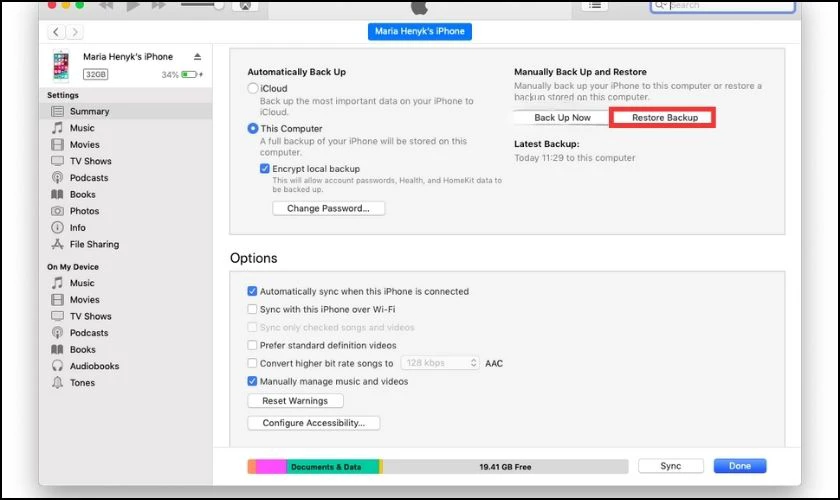The width and height of the screenshot is (840, 500).
Task: Open Audiobooks under On My Device
Action: coord(94,366)
